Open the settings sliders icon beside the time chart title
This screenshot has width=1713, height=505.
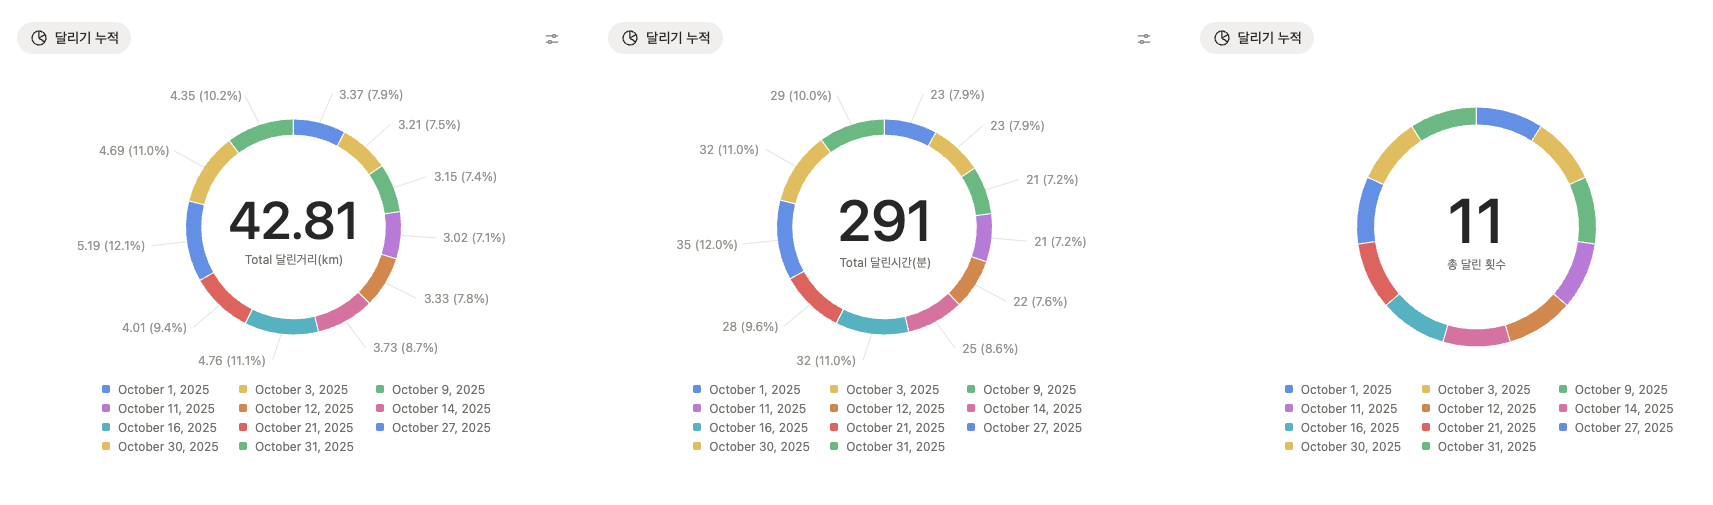click(x=1144, y=39)
